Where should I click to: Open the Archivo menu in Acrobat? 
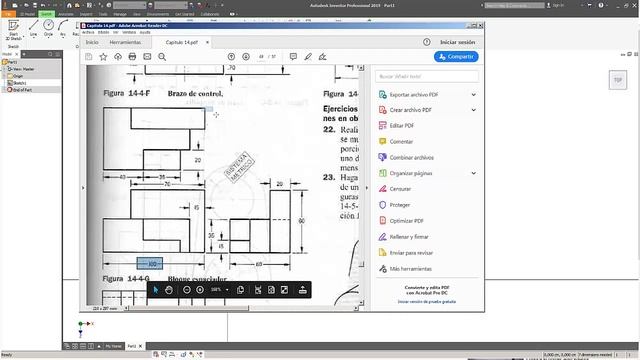point(88,32)
